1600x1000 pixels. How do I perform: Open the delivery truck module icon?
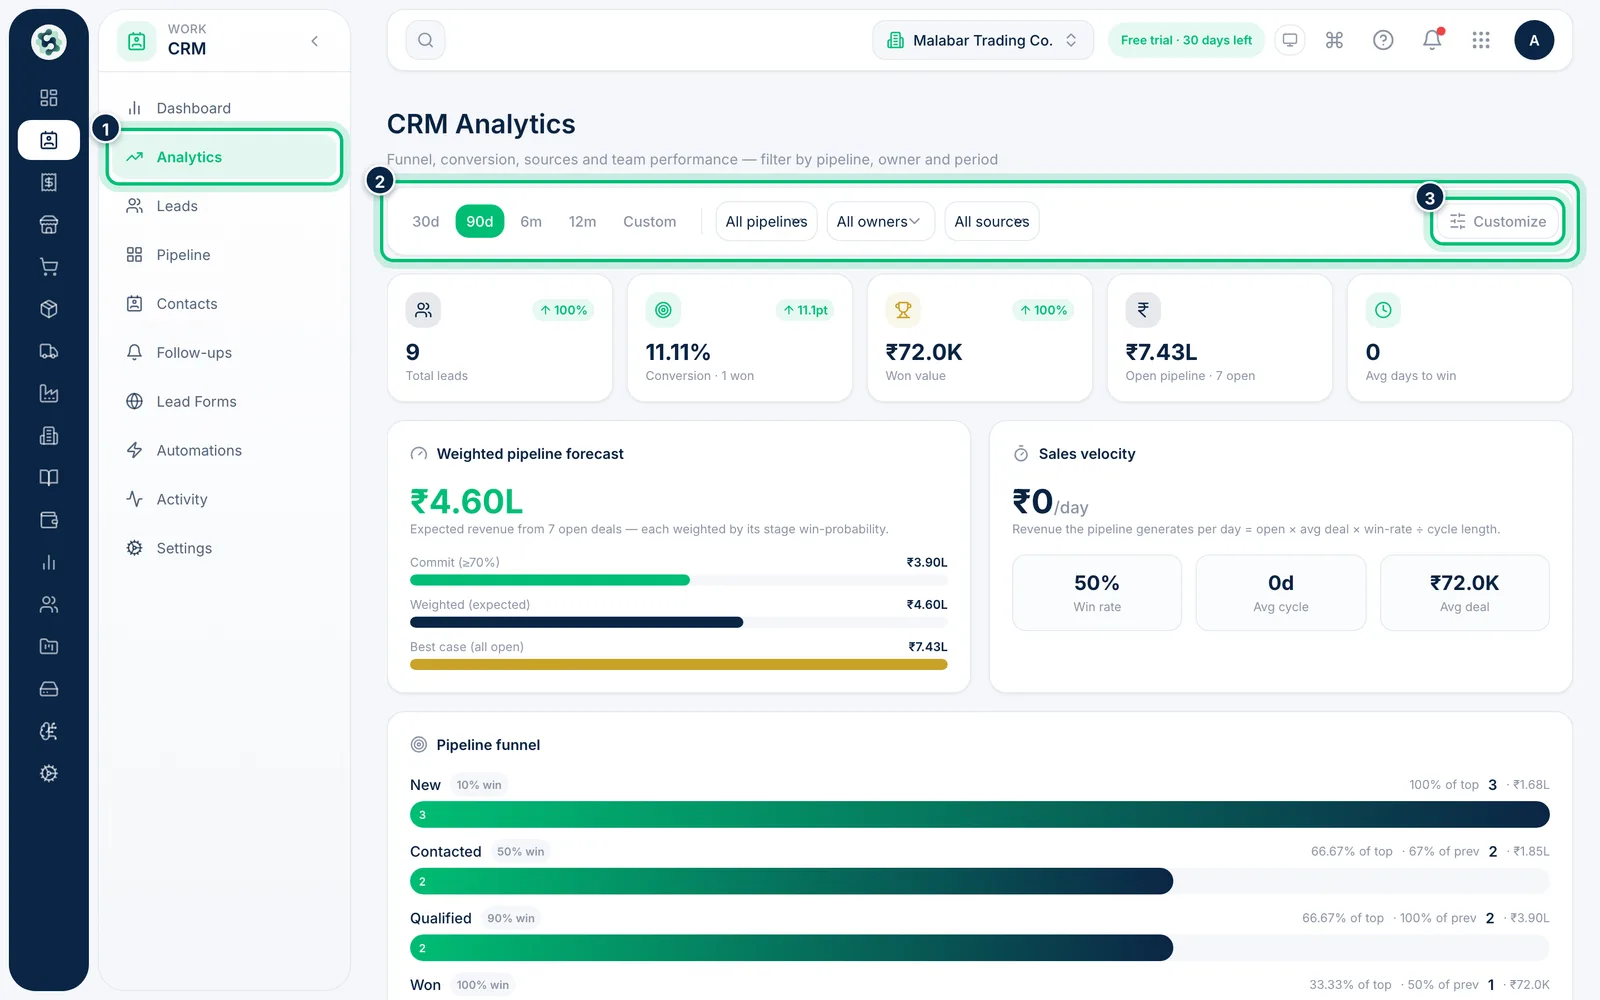49,351
